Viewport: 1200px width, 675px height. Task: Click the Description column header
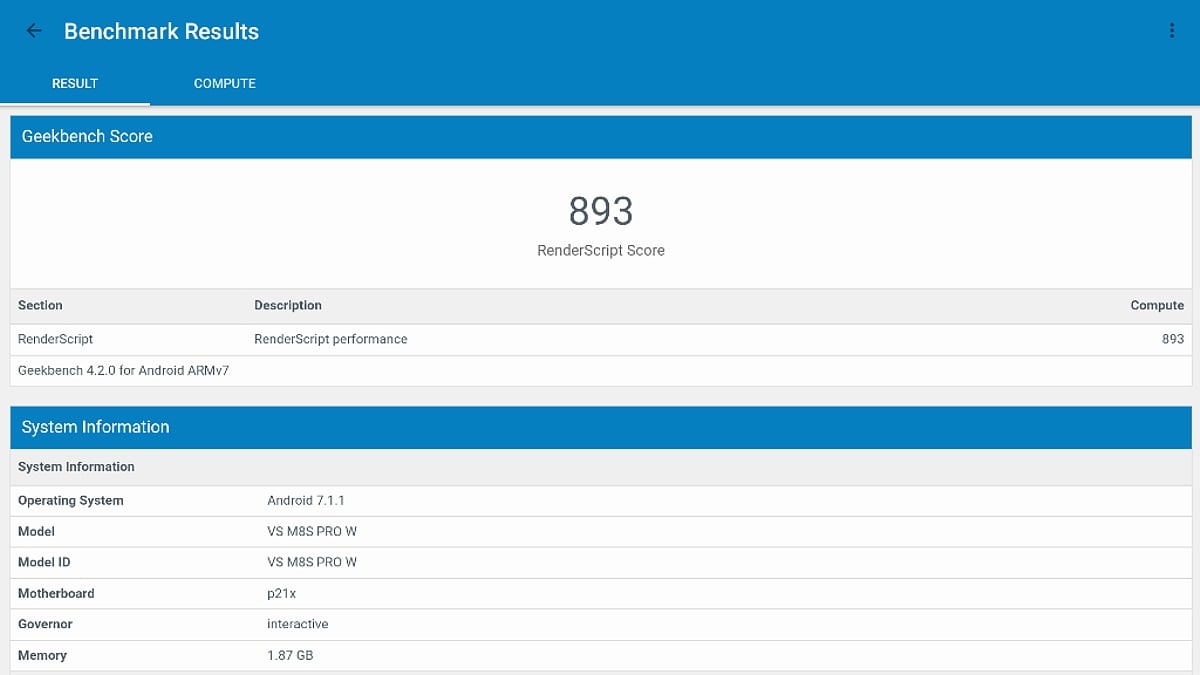(x=290, y=305)
